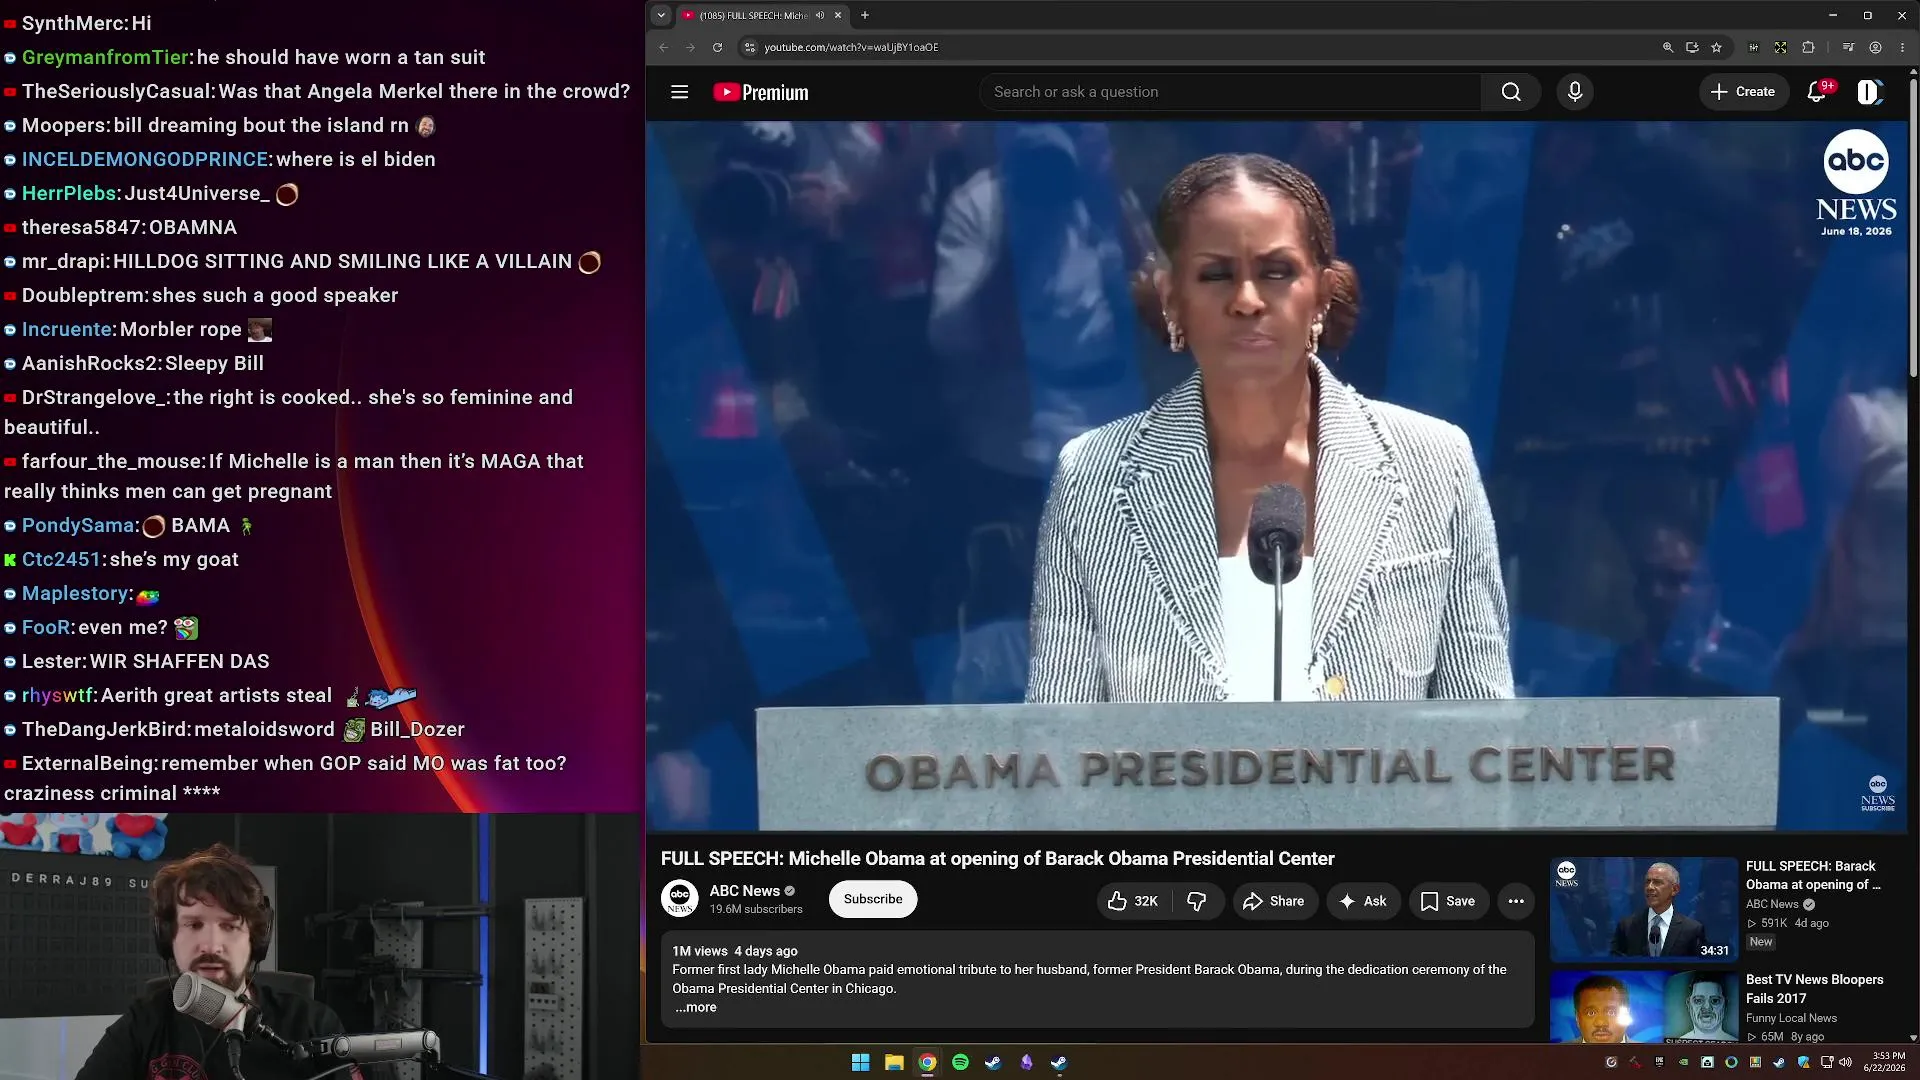Open 'Best TV News Bloopers Fails 2017' video
This screenshot has height=1080, width=1920.
coord(1814,989)
